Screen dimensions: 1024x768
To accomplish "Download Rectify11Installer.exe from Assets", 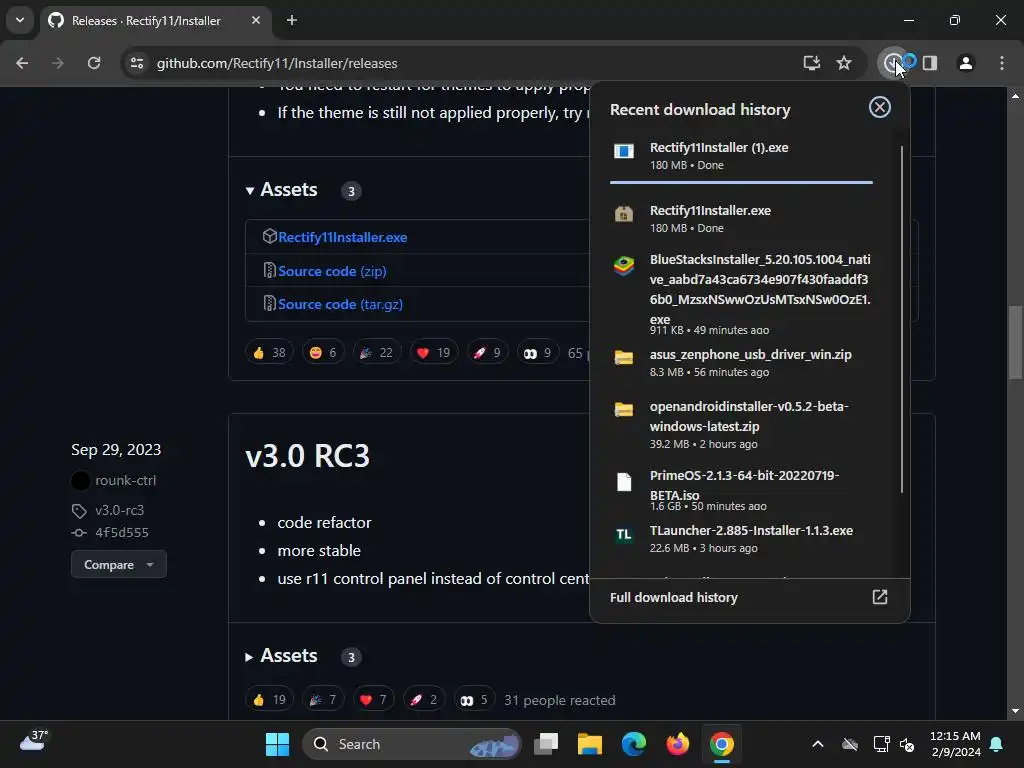I will 342,237.
